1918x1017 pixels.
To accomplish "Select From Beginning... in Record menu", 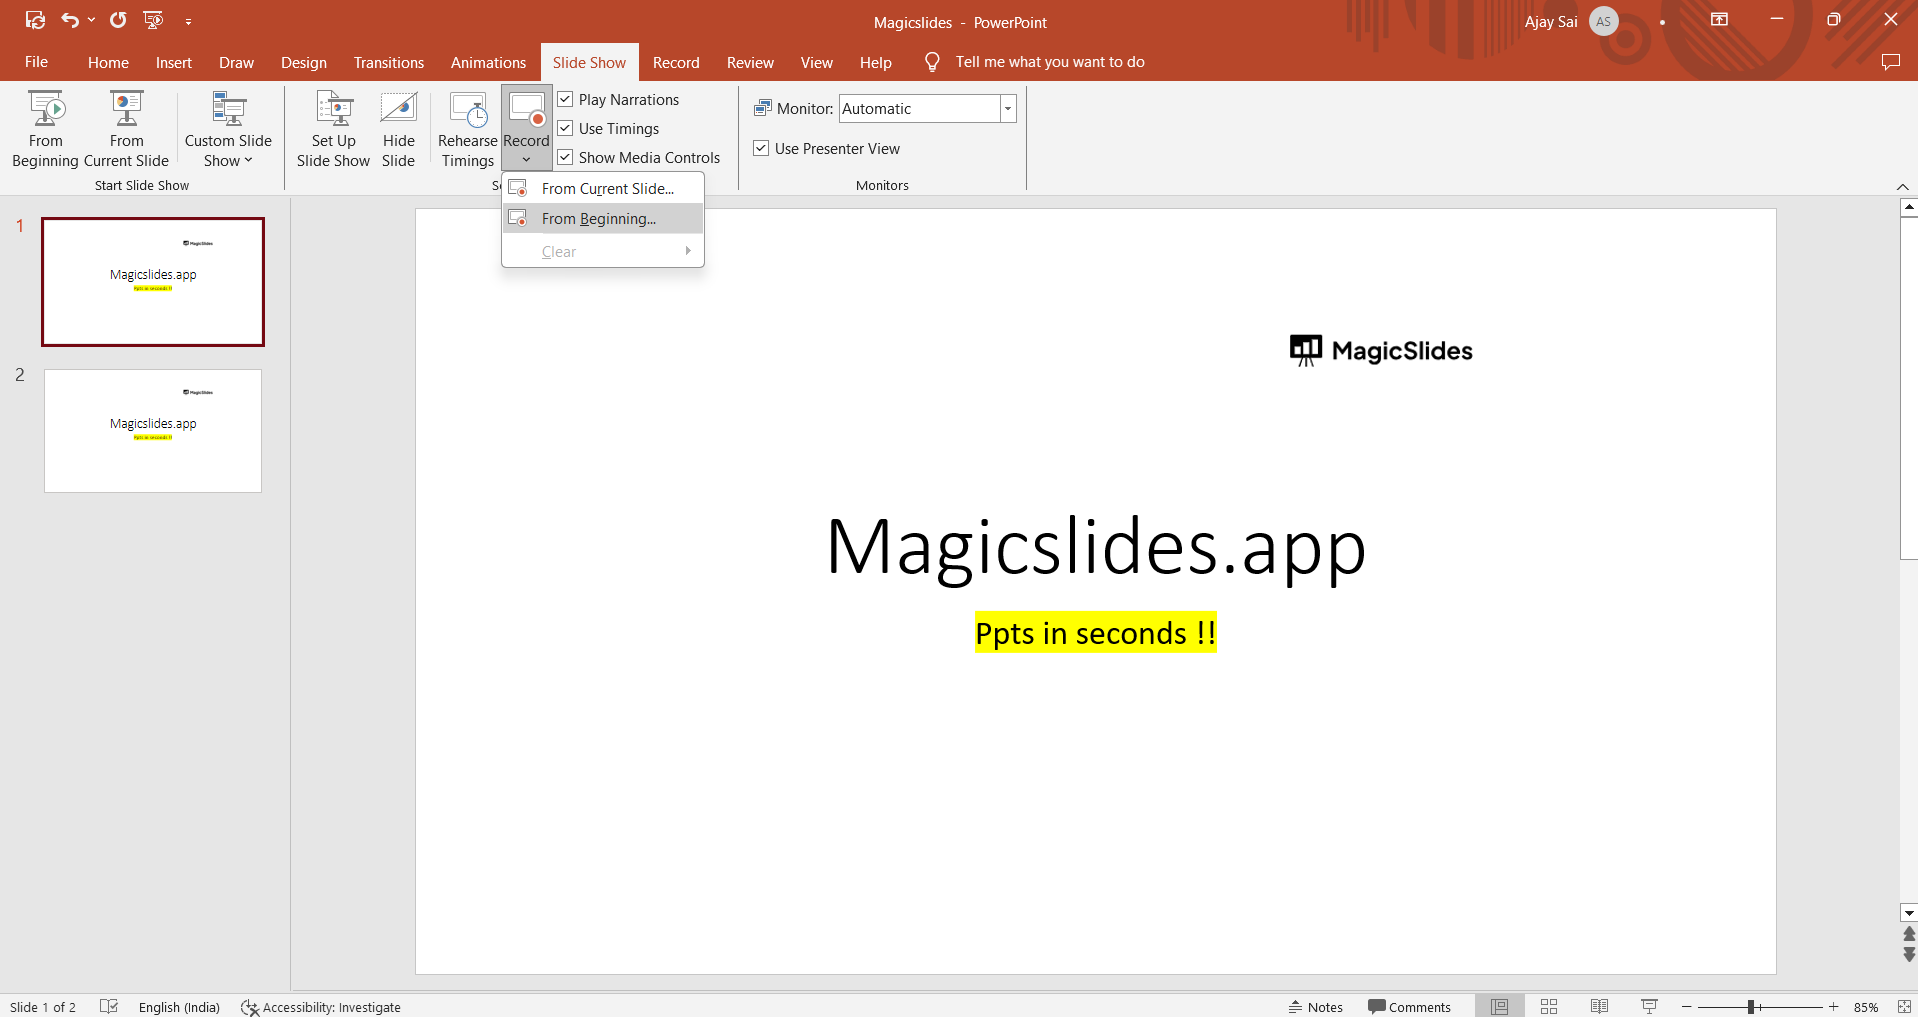I will (x=598, y=219).
